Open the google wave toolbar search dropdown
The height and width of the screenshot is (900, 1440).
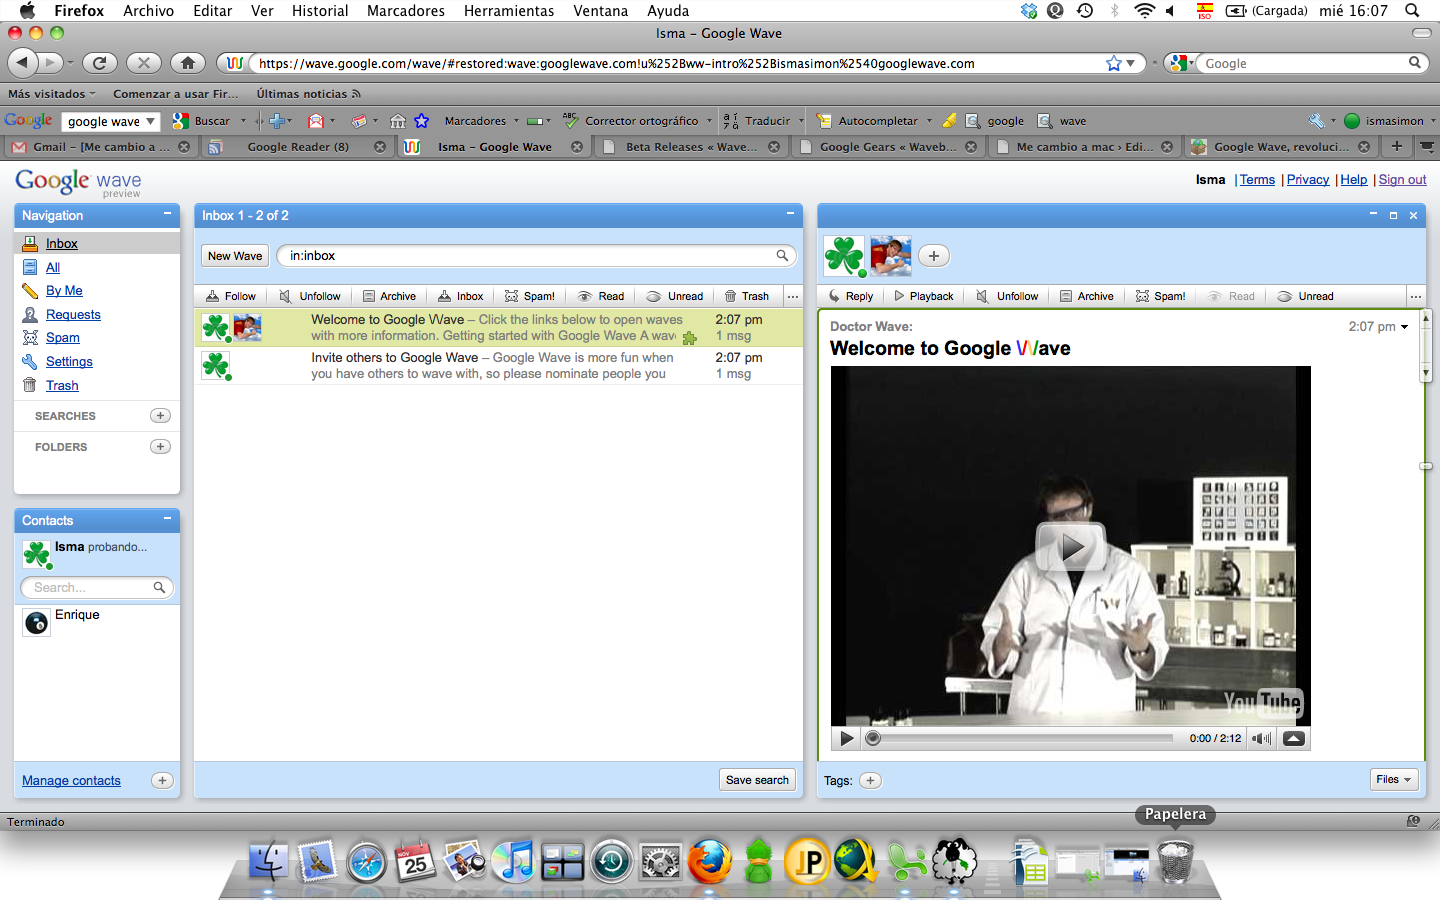coord(151,121)
